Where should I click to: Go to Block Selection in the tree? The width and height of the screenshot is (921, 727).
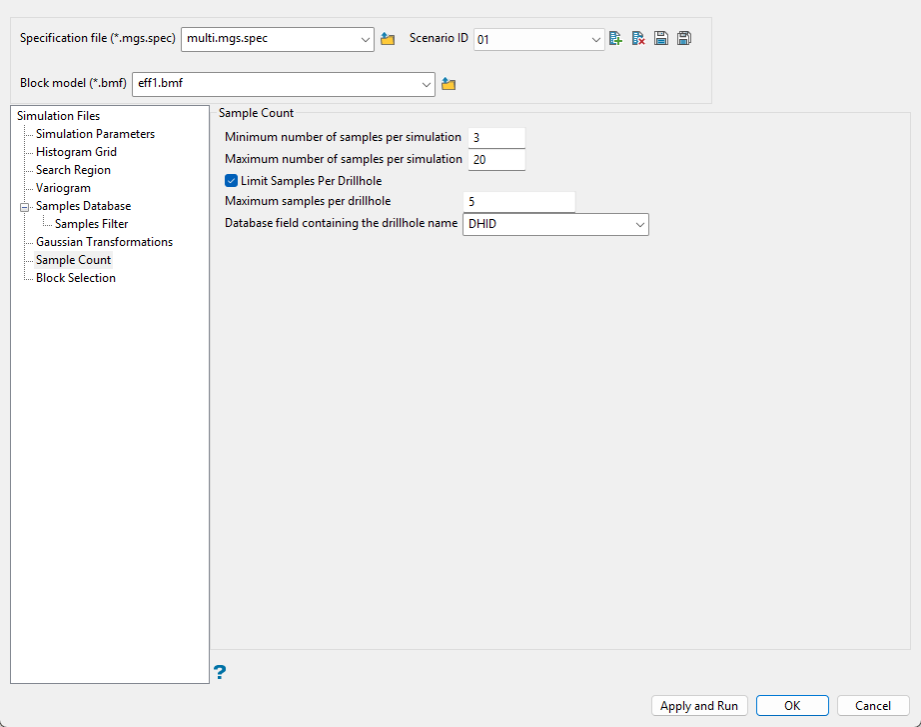[76, 278]
